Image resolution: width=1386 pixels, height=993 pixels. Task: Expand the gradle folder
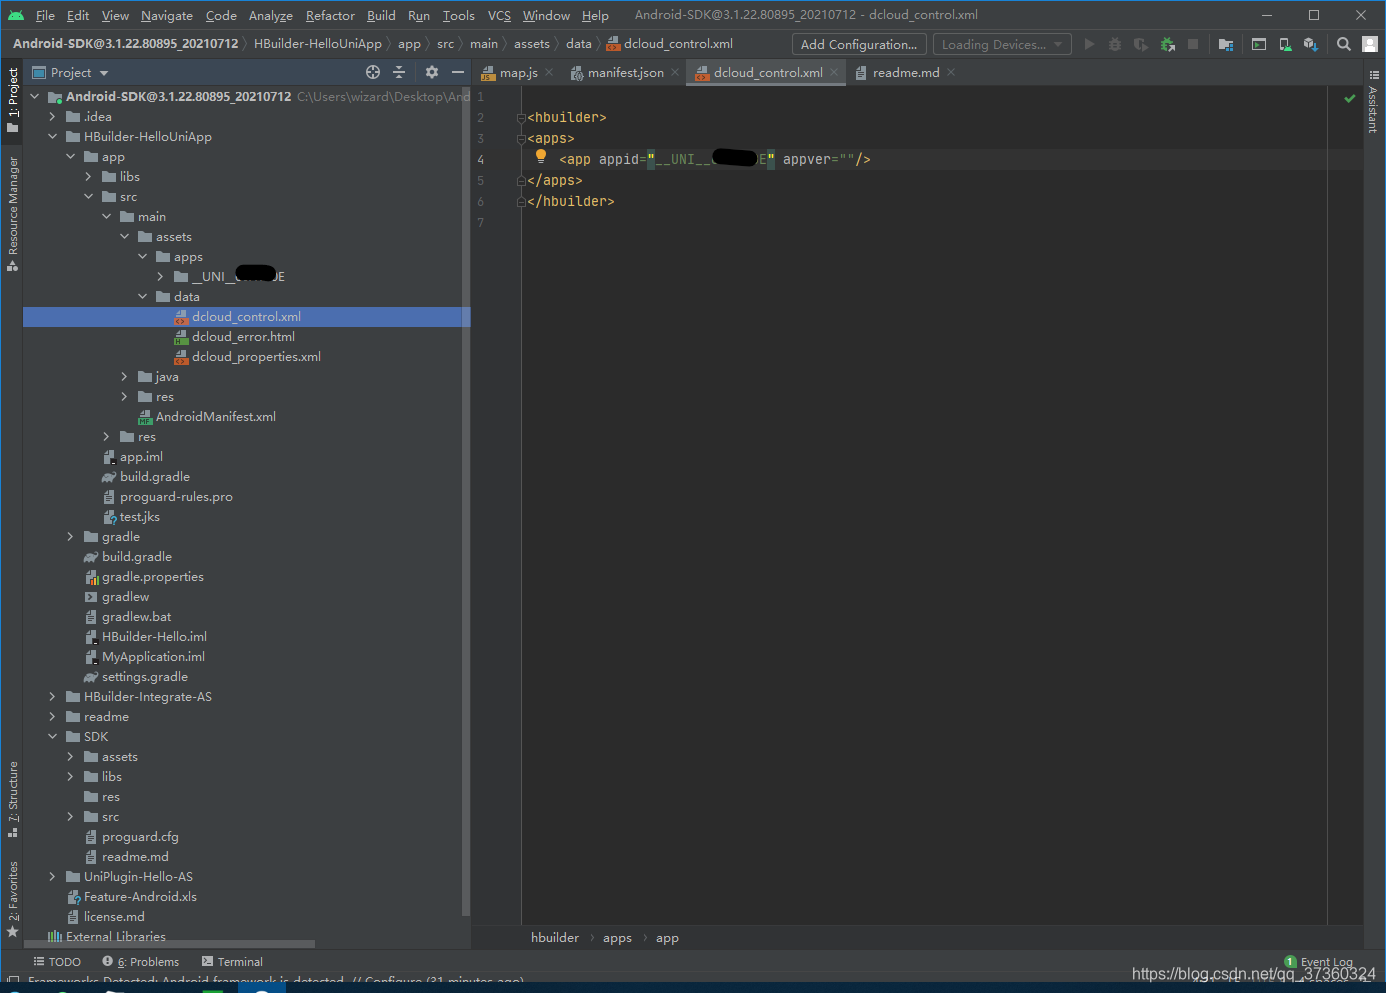[70, 537]
